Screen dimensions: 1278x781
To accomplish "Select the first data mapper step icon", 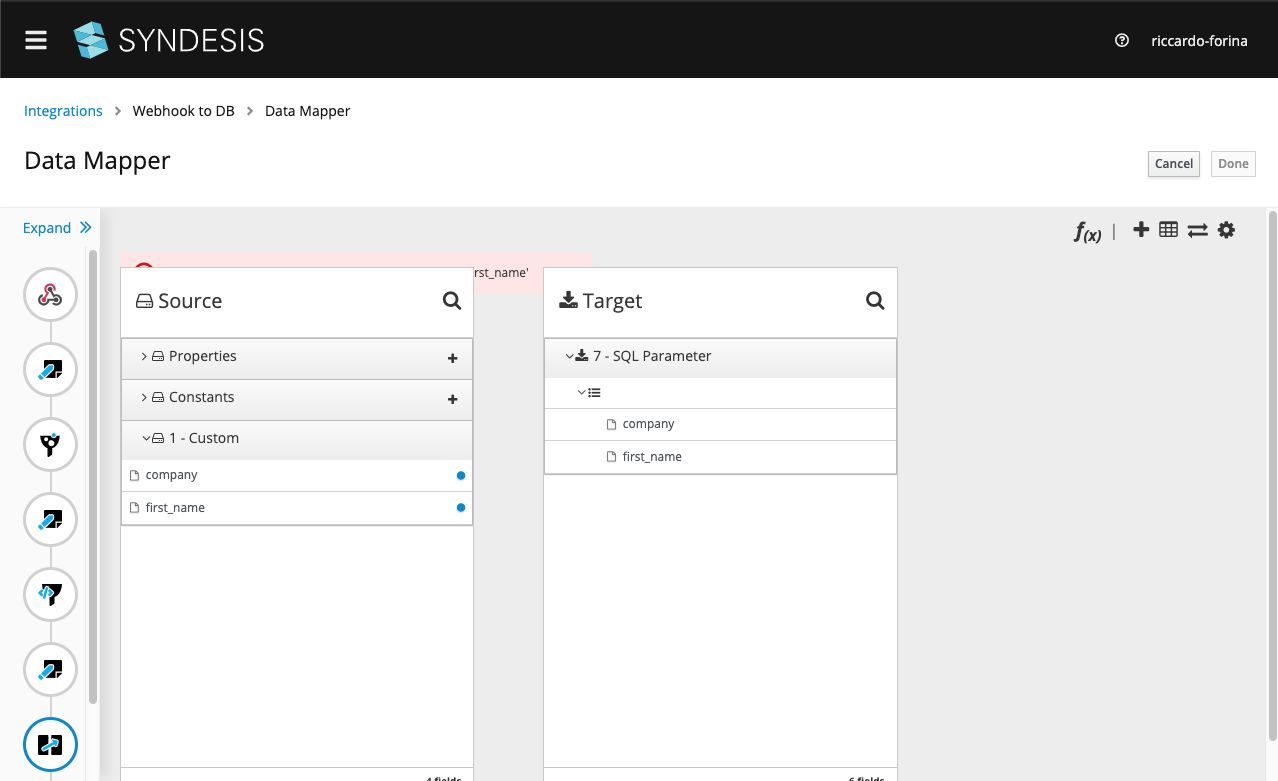I will click(50, 370).
